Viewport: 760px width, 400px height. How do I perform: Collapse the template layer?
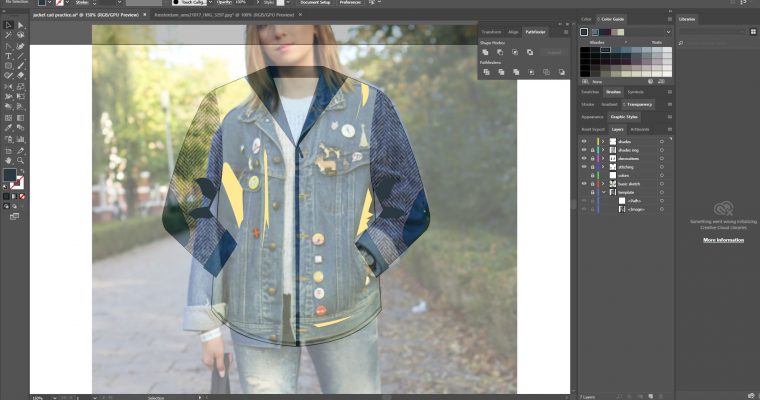pos(603,192)
